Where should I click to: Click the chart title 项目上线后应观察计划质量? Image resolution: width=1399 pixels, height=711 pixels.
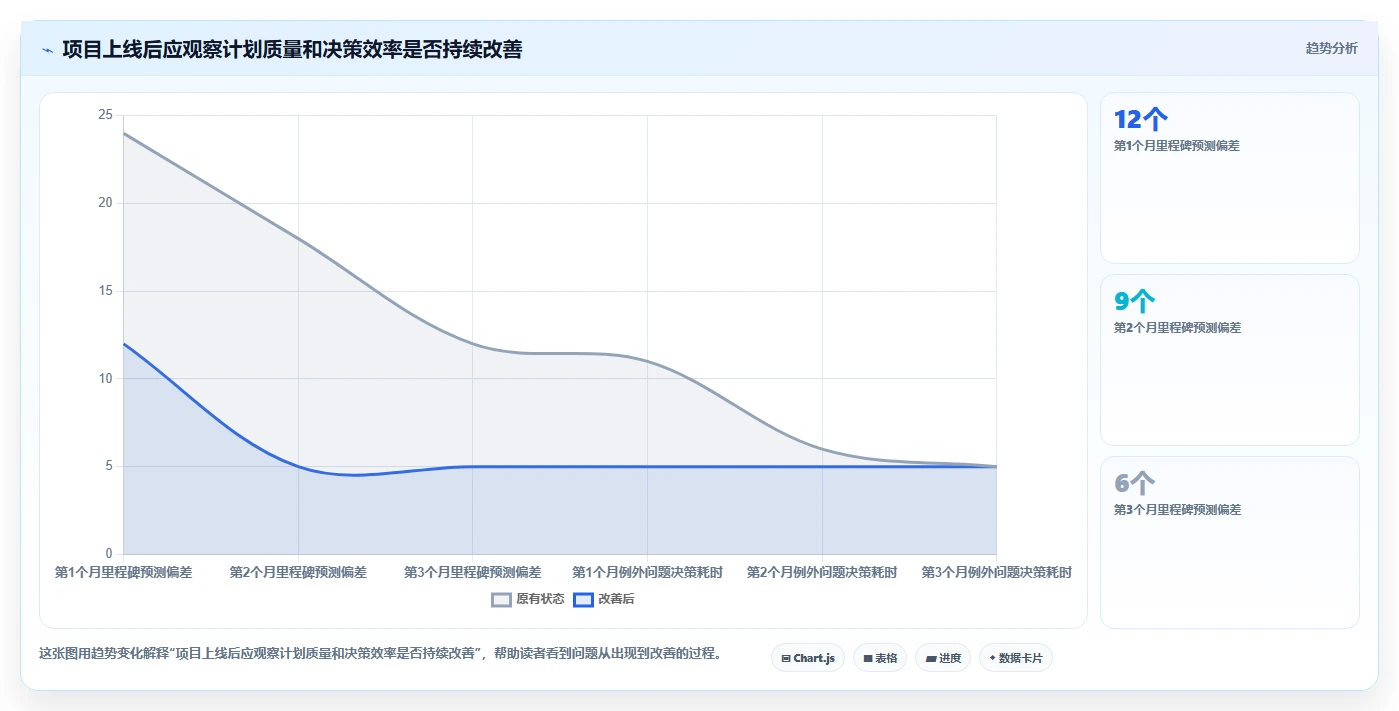pyautogui.click(x=292, y=49)
